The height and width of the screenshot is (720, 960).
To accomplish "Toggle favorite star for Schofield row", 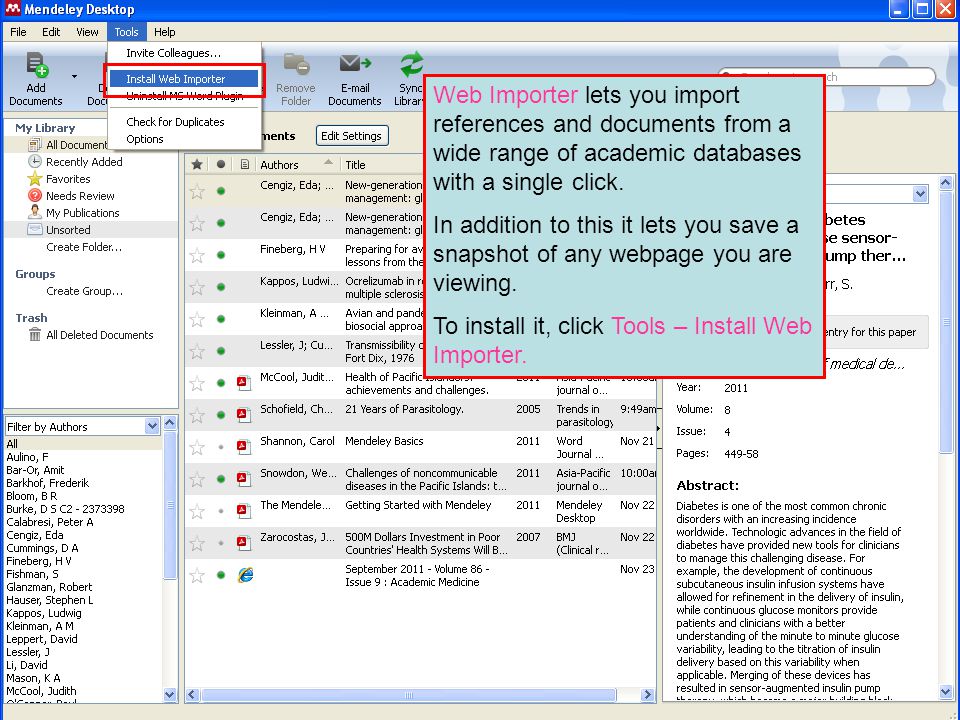I will click(x=197, y=416).
